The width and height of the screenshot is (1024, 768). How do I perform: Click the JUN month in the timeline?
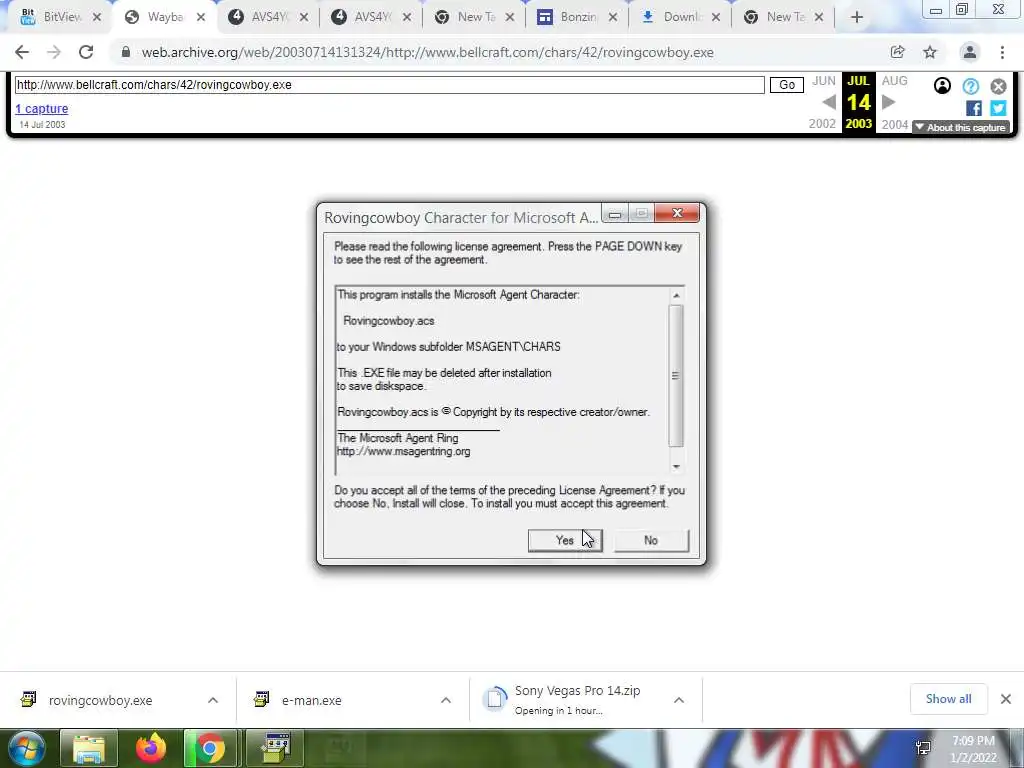(824, 81)
